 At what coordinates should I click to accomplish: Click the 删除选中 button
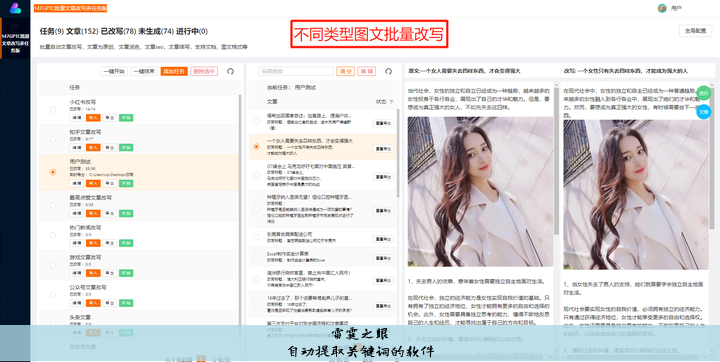point(204,71)
